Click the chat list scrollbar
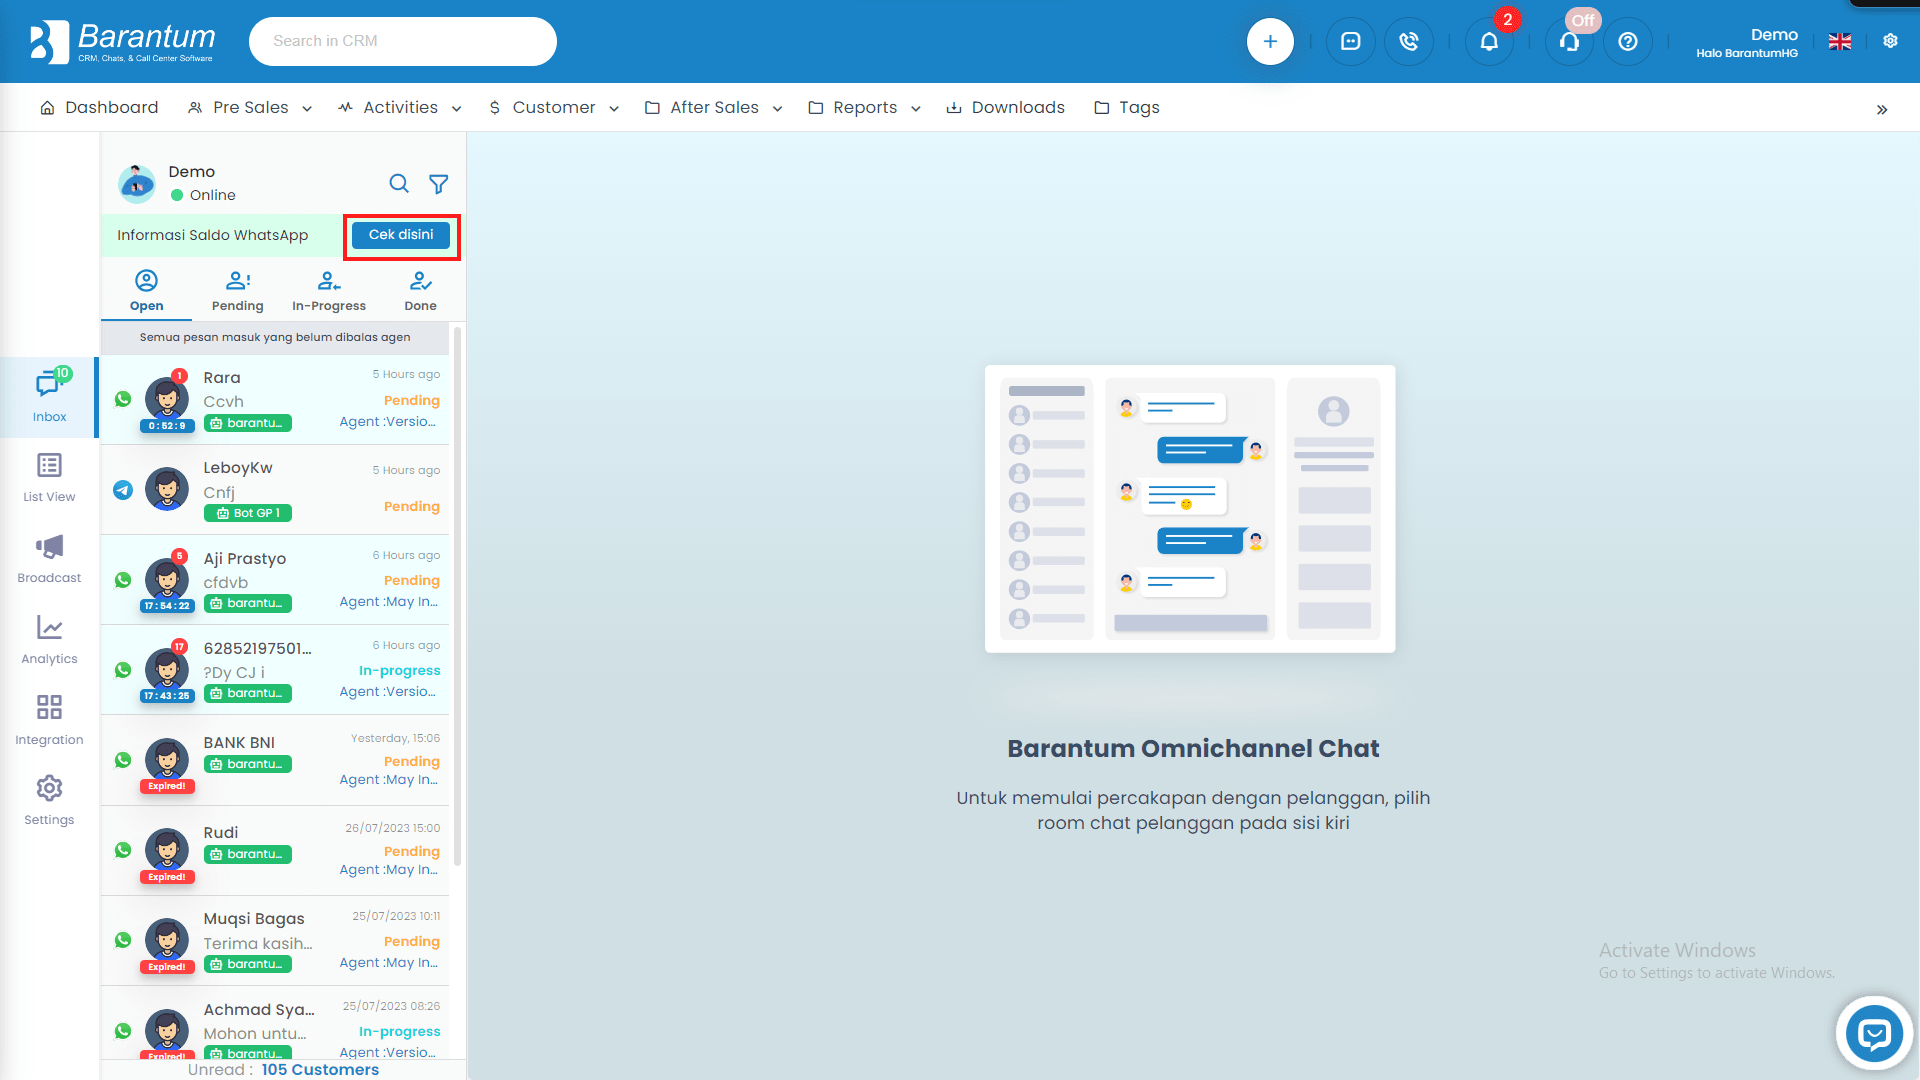This screenshot has width=1920, height=1080. pyautogui.click(x=458, y=595)
